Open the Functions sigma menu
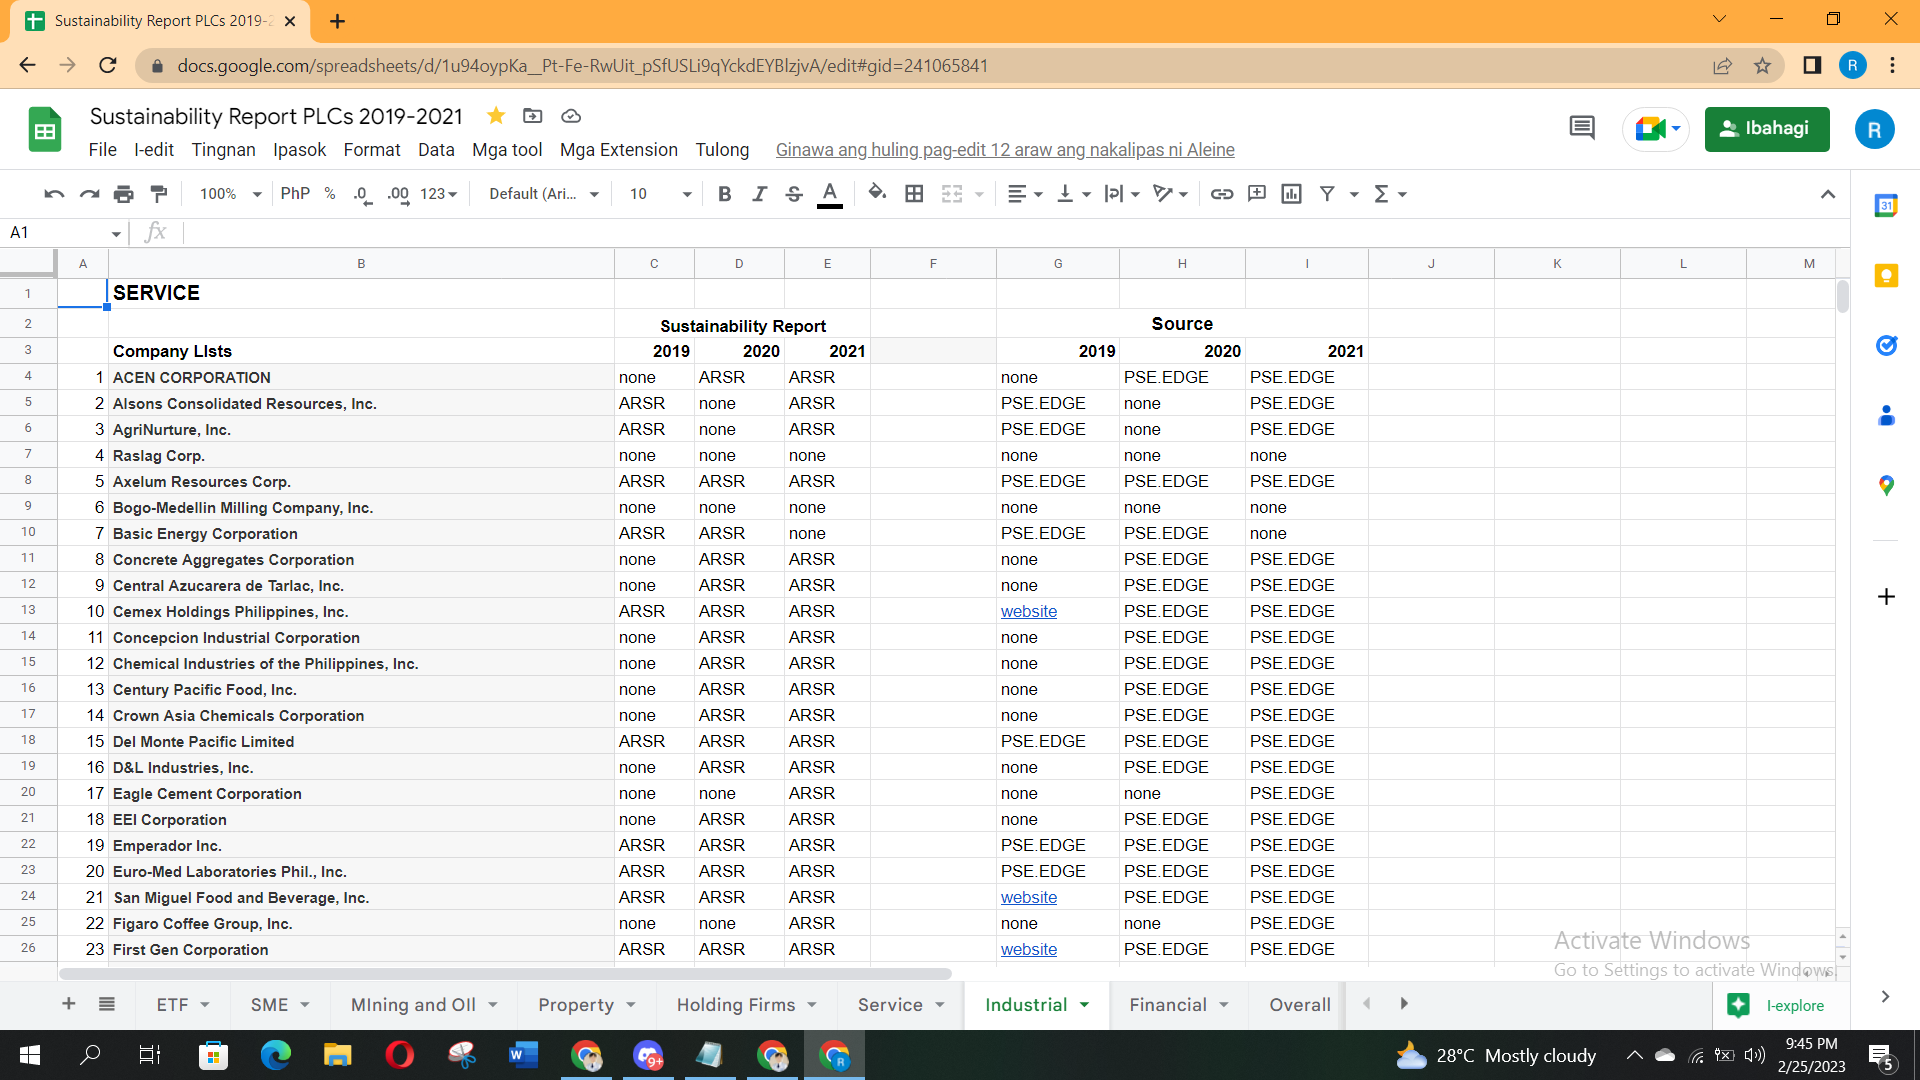Screen dimensions: 1920x1080 (x=1390, y=194)
